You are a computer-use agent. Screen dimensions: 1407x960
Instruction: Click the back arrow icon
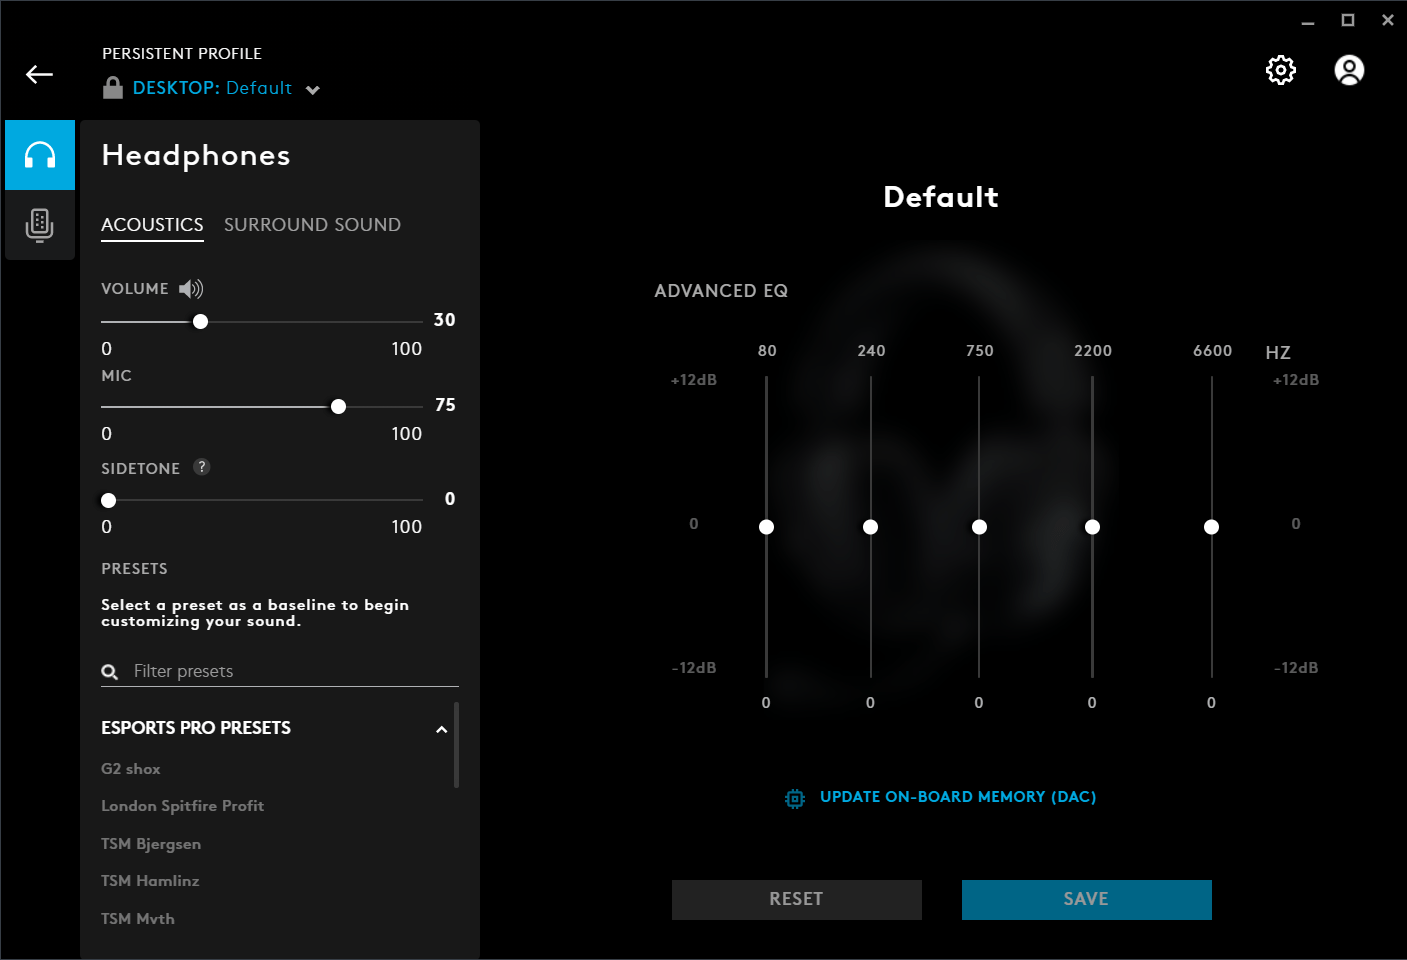point(39,75)
